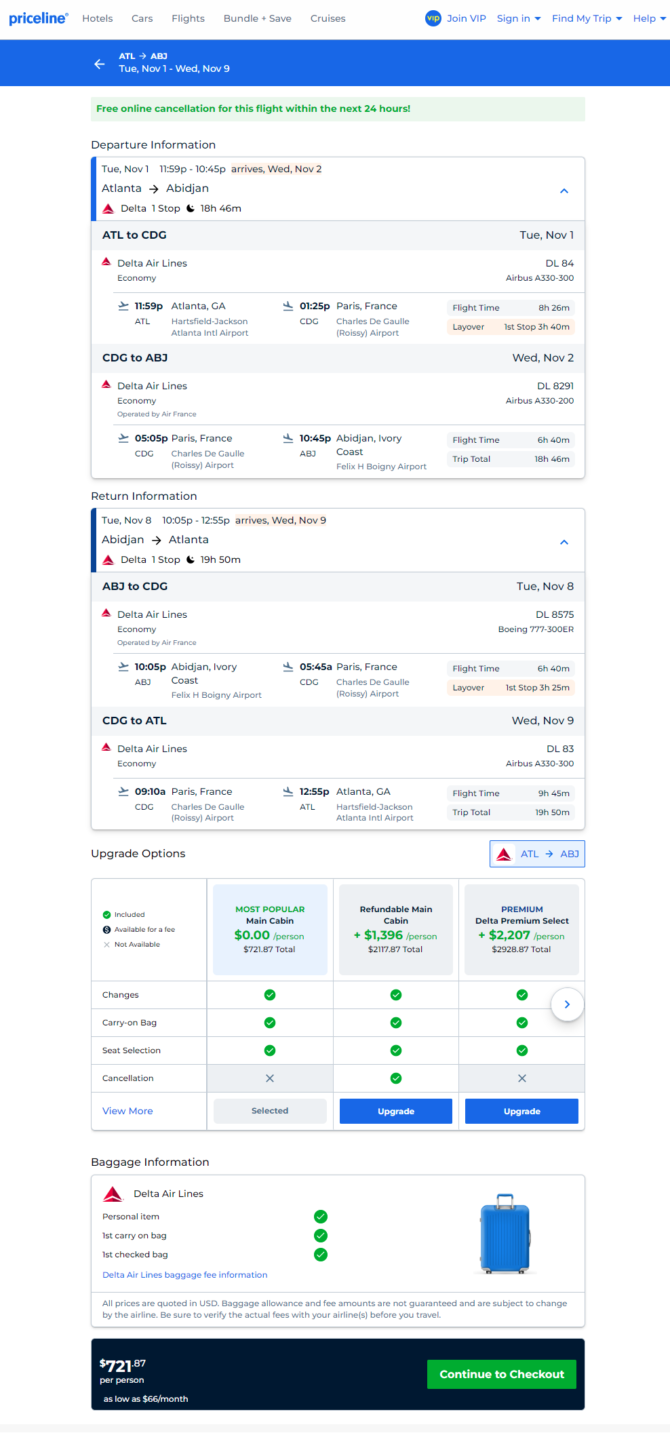Click the Personal item checkmark
The height and width of the screenshot is (1433, 670).
point(320,1216)
